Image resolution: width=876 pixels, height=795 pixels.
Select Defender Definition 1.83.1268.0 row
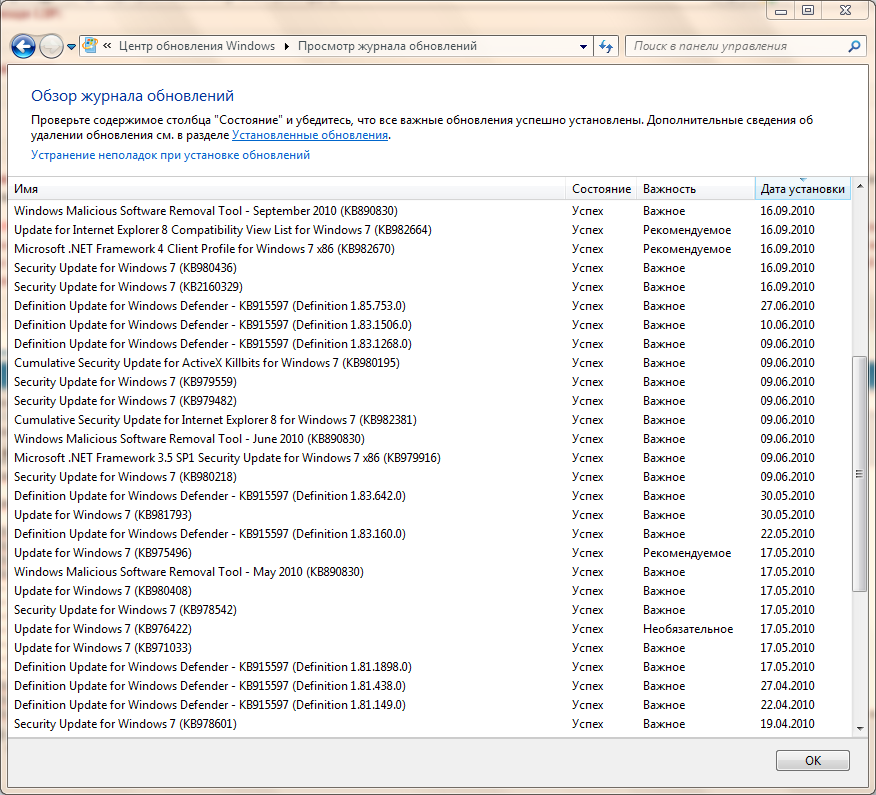tap(429, 344)
